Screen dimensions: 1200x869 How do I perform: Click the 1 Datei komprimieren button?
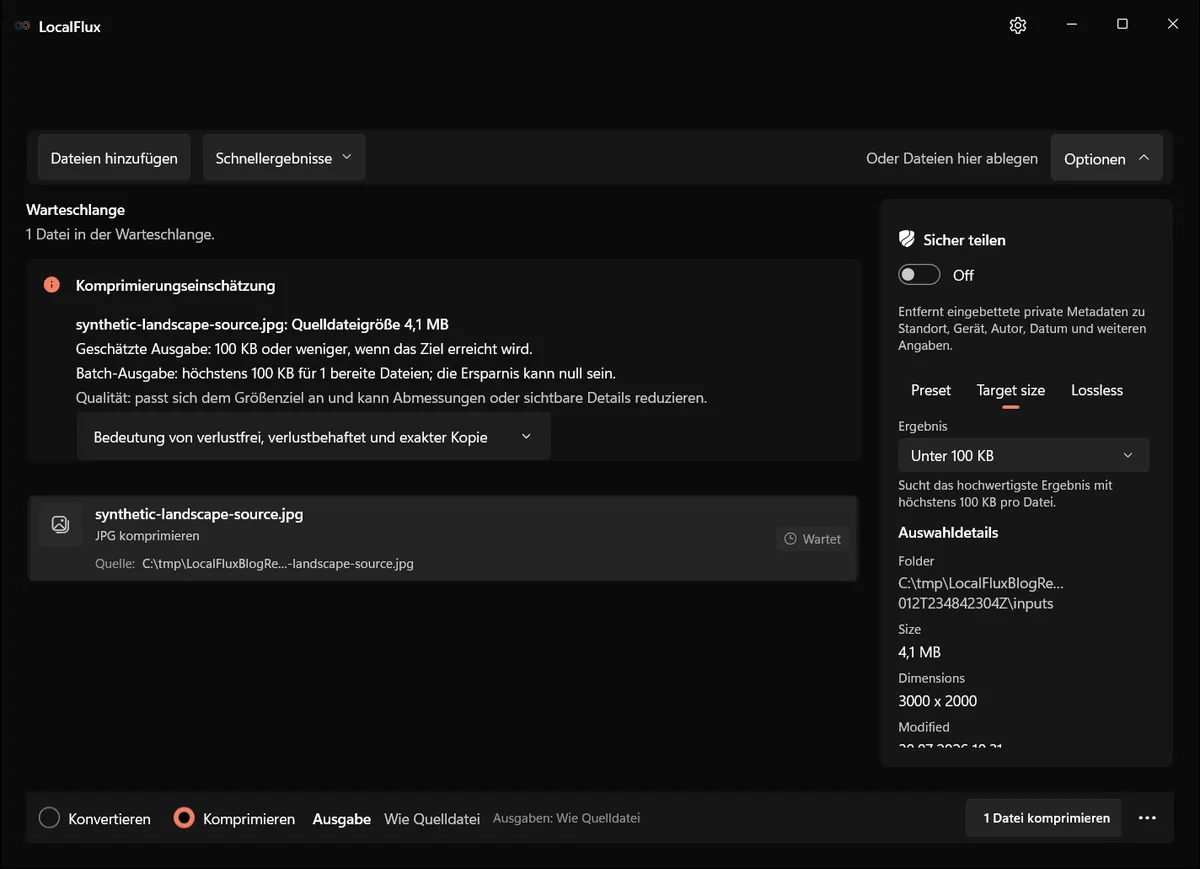tap(1046, 818)
